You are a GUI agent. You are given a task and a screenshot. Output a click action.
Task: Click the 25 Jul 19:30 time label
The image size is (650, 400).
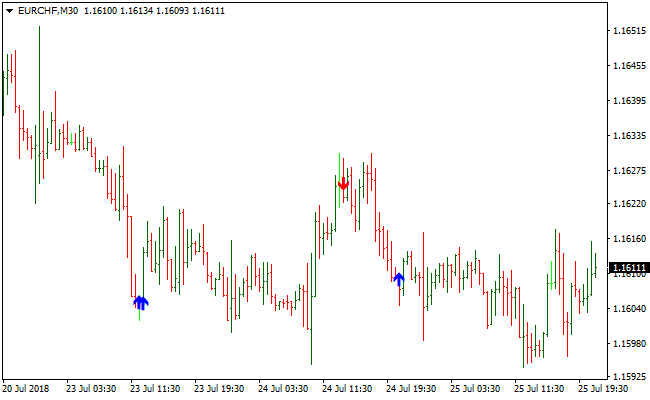pos(603,389)
